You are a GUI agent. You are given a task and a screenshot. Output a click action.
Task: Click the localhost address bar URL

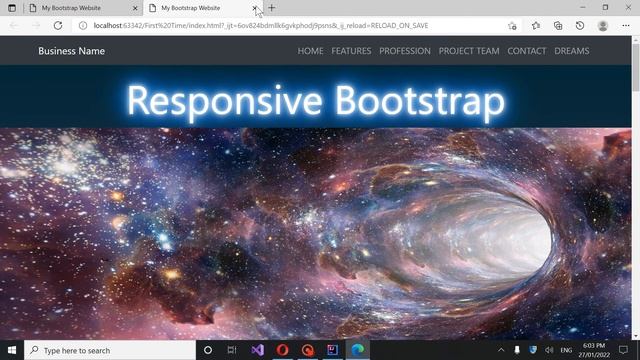point(261,25)
